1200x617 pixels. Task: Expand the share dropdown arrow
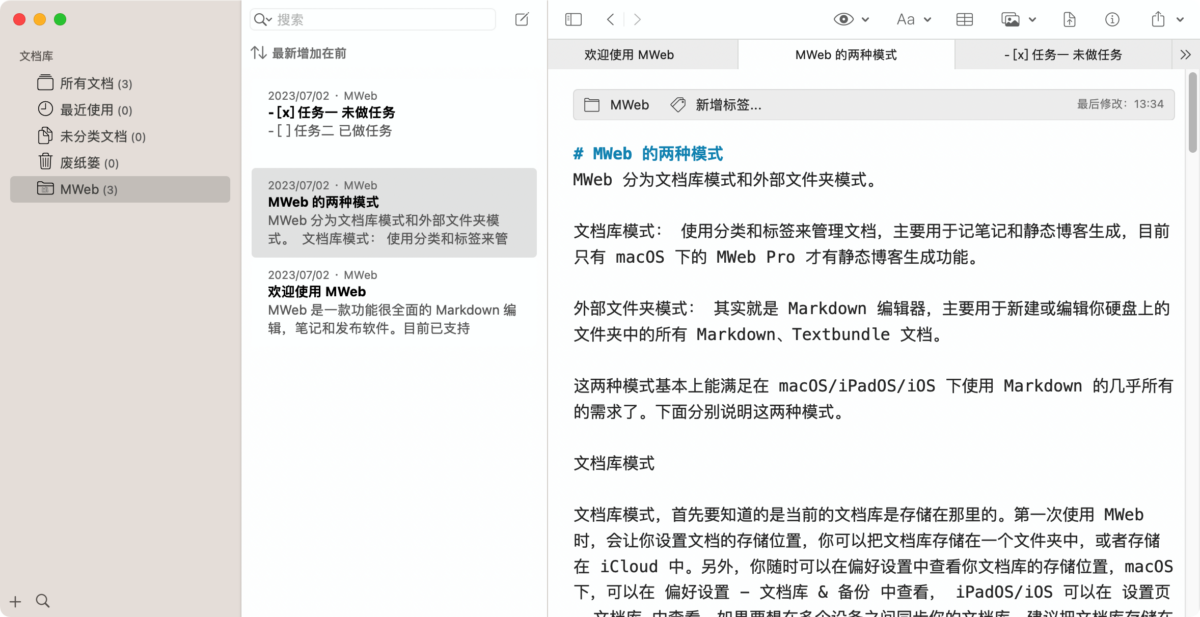point(1180,19)
